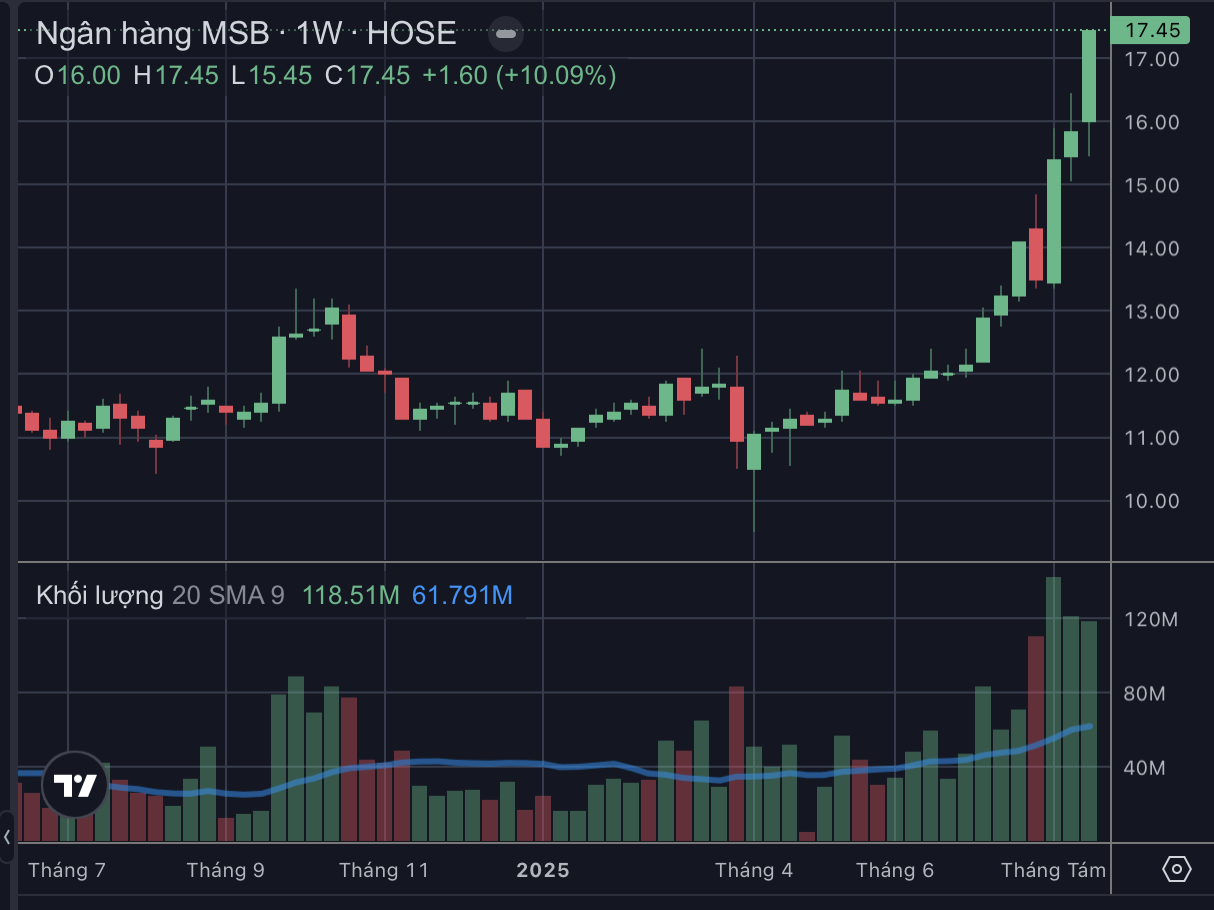Viewport: 1214px width, 910px height.
Task: Click the 13.00 price axis label
Action: (x=1152, y=311)
